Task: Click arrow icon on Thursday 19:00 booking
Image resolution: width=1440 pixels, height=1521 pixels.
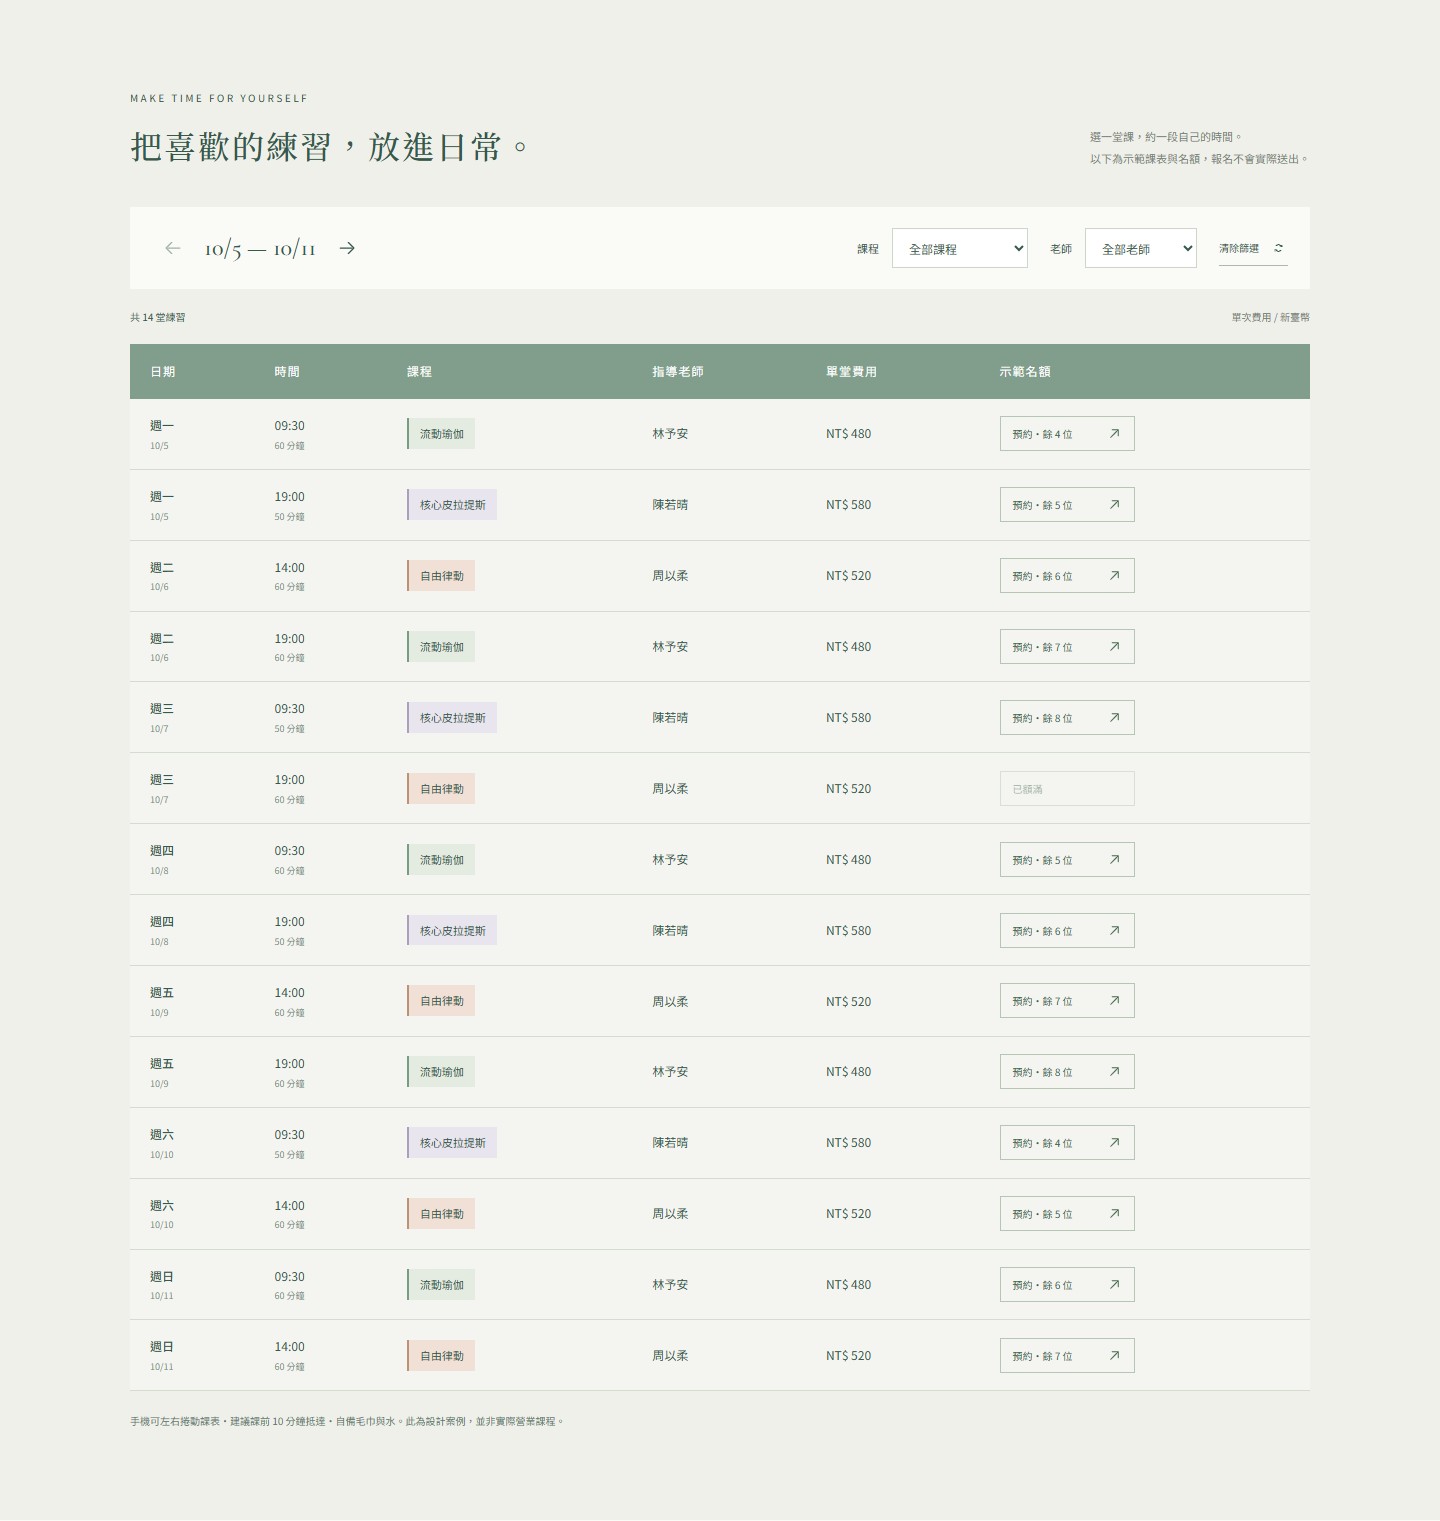Action: (x=1114, y=930)
